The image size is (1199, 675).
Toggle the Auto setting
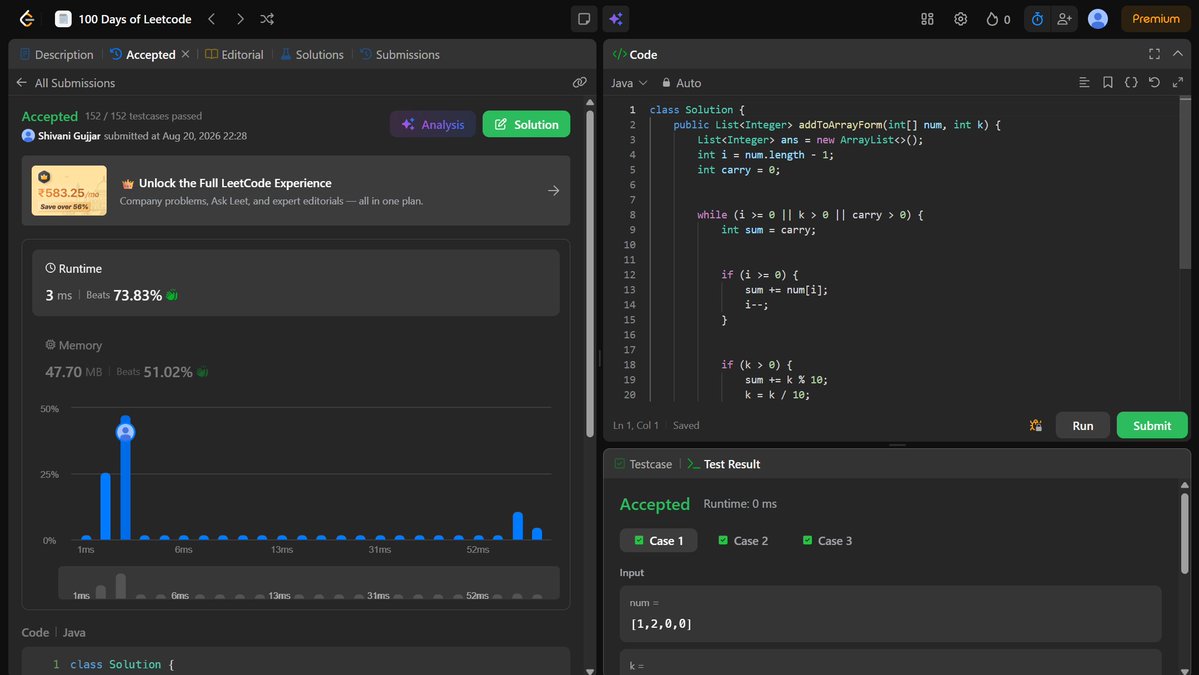point(681,83)
